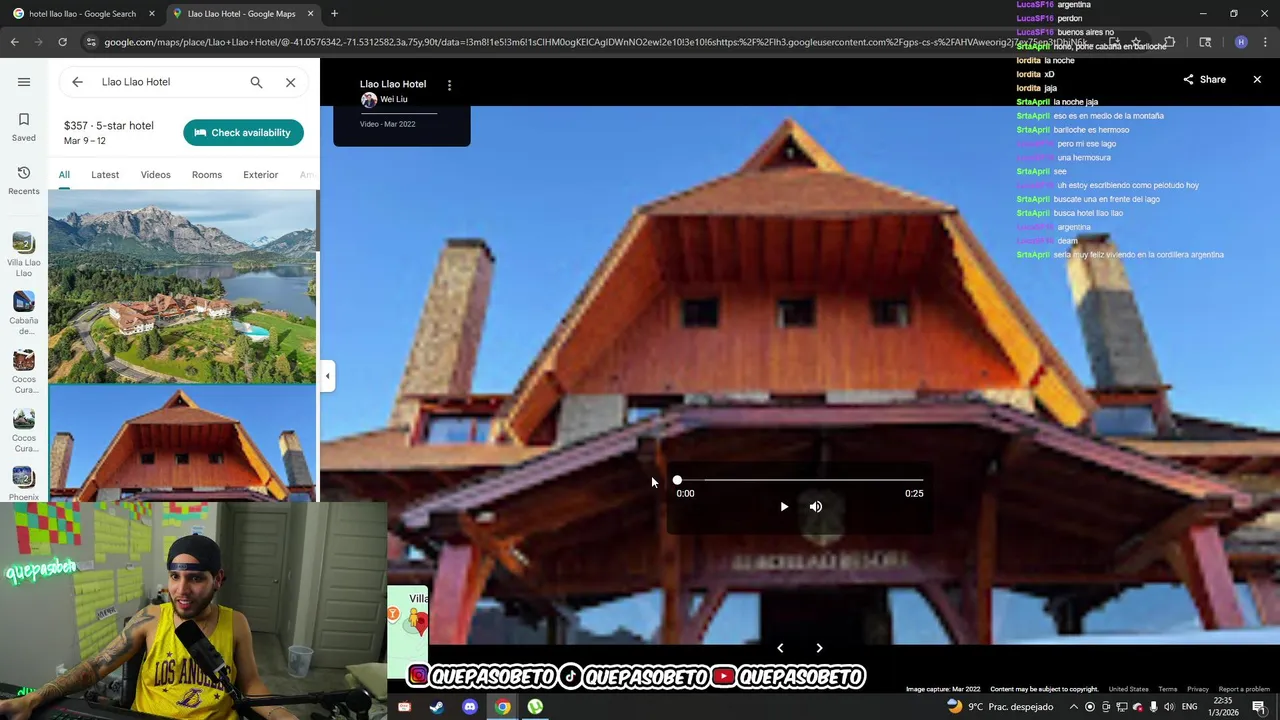Open Wei Liu contributor profile
The width and height of the screenshot is (1280, 720).
[385, 100]
